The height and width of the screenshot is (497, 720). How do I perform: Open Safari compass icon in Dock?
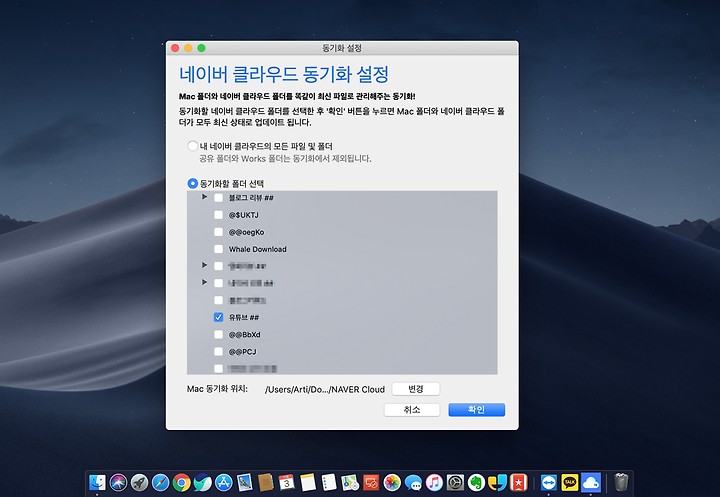(x=160, y=483)
